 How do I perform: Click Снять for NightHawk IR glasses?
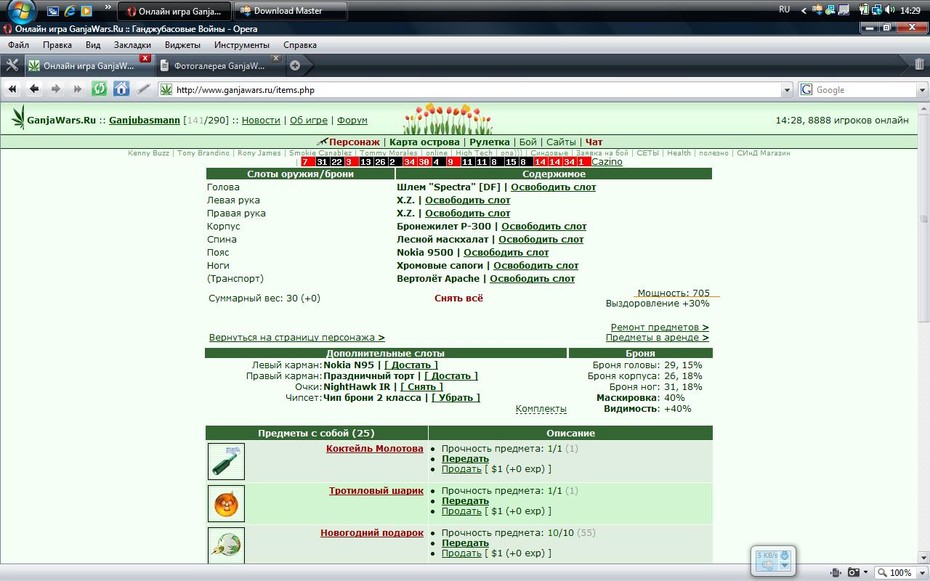coord(421,387)
